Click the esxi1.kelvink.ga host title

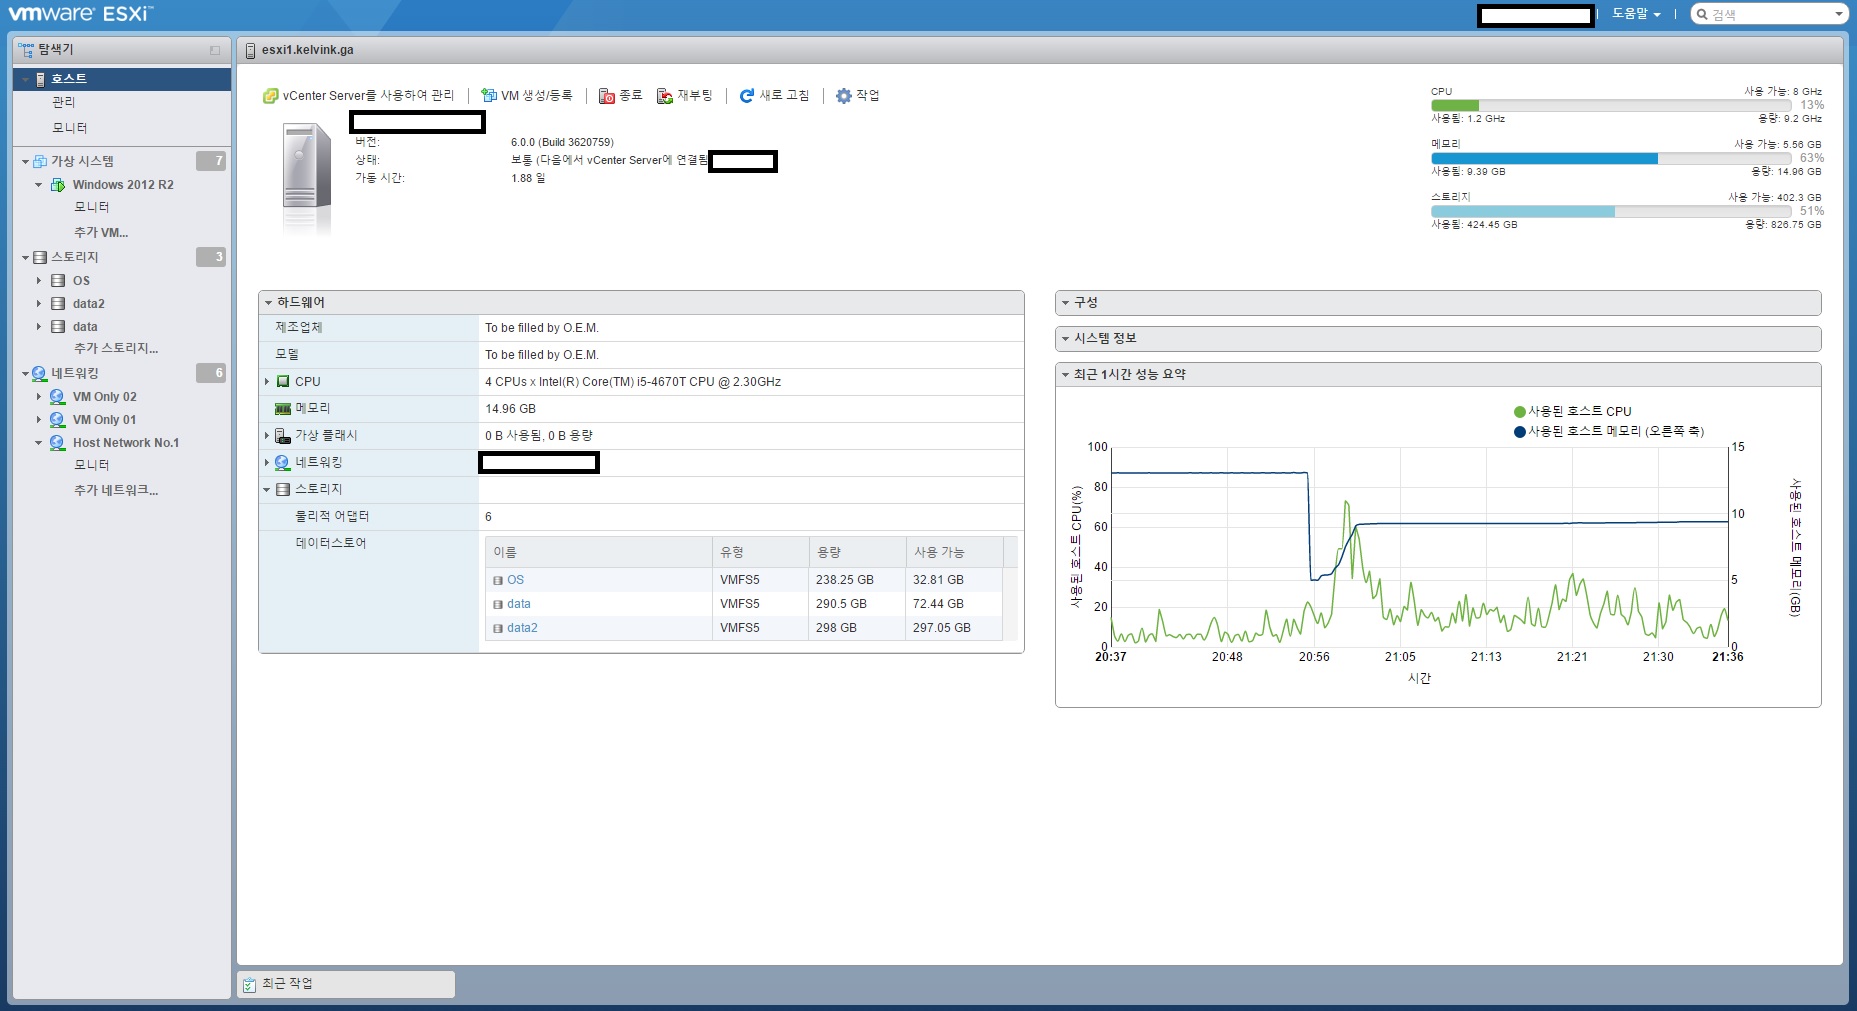click(x=307, y=50)
